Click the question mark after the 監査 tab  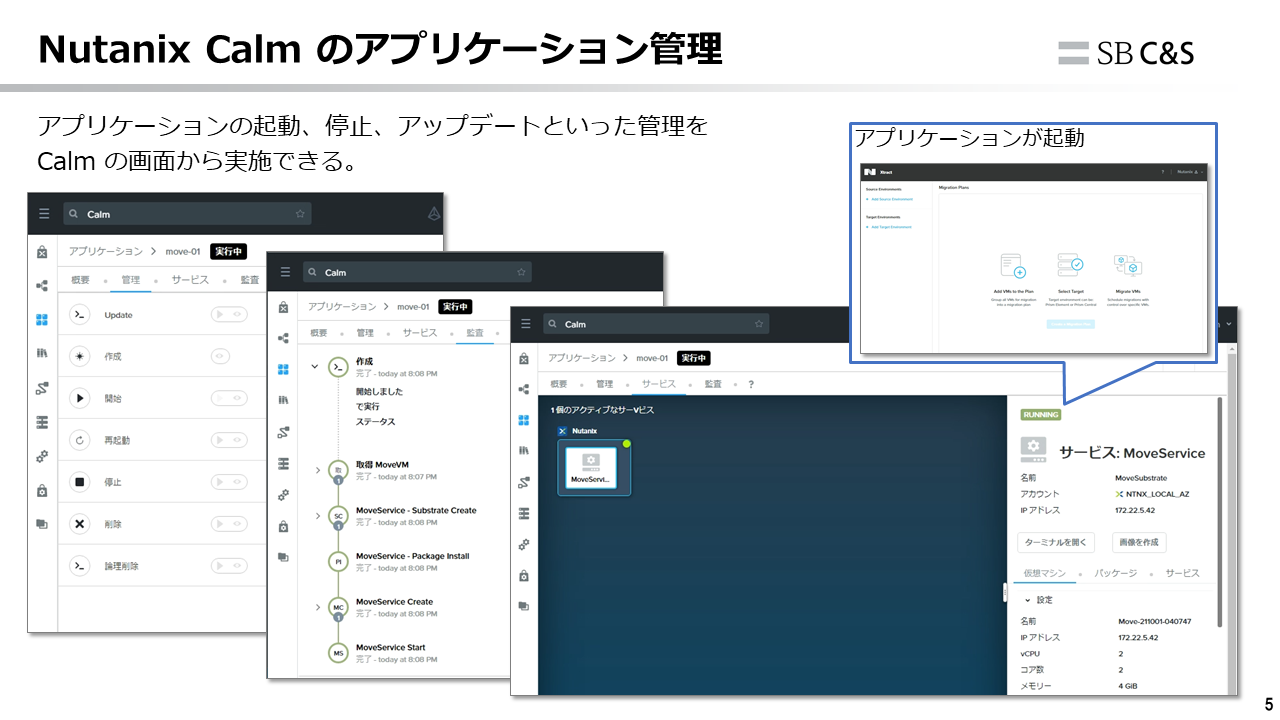click(x=751, y=384)
